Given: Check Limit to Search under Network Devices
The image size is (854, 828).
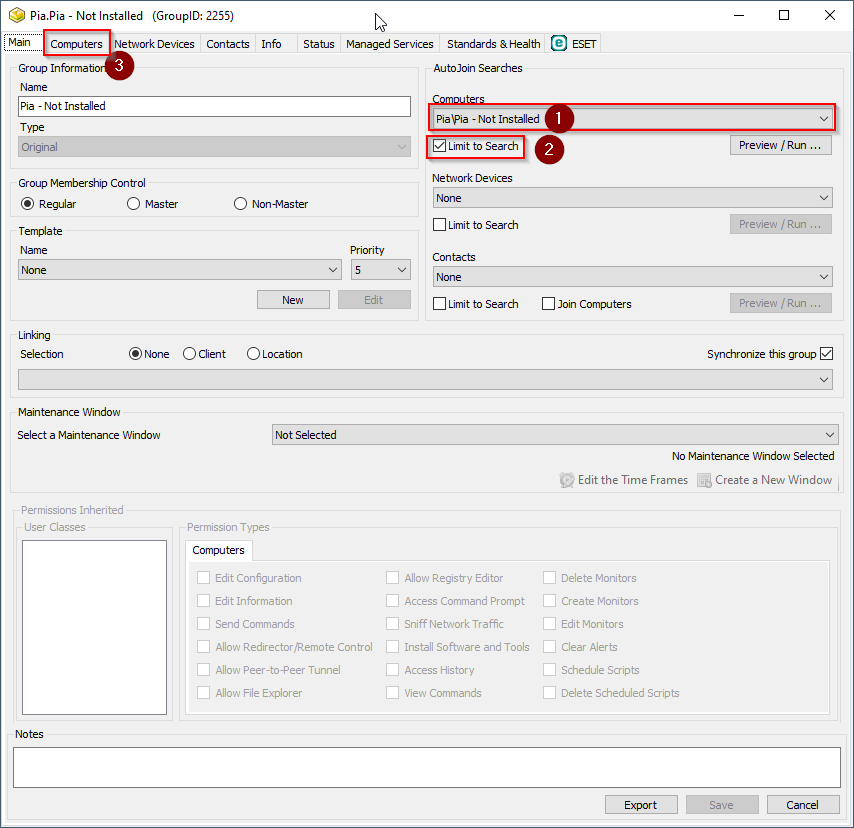Looking at the screenshot, I should (x=440, y=224).
